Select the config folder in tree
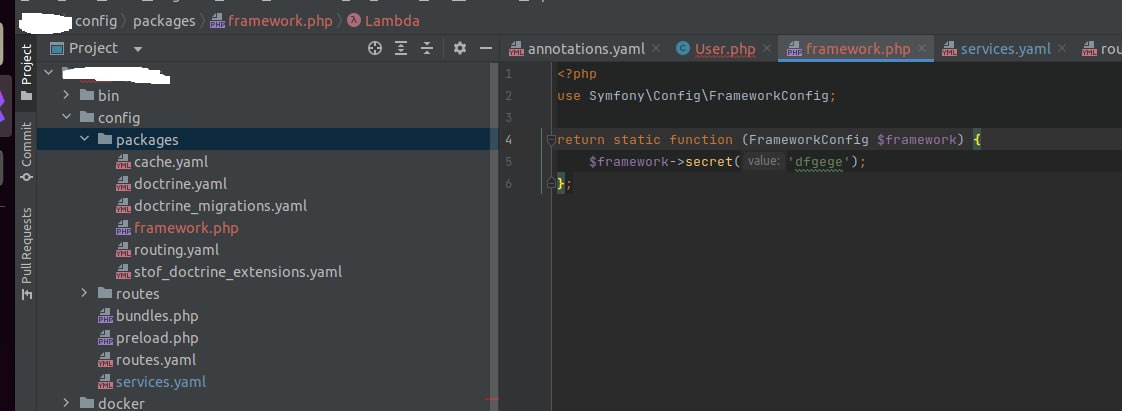The image size is (1122, 411). (x=119, y=117)
